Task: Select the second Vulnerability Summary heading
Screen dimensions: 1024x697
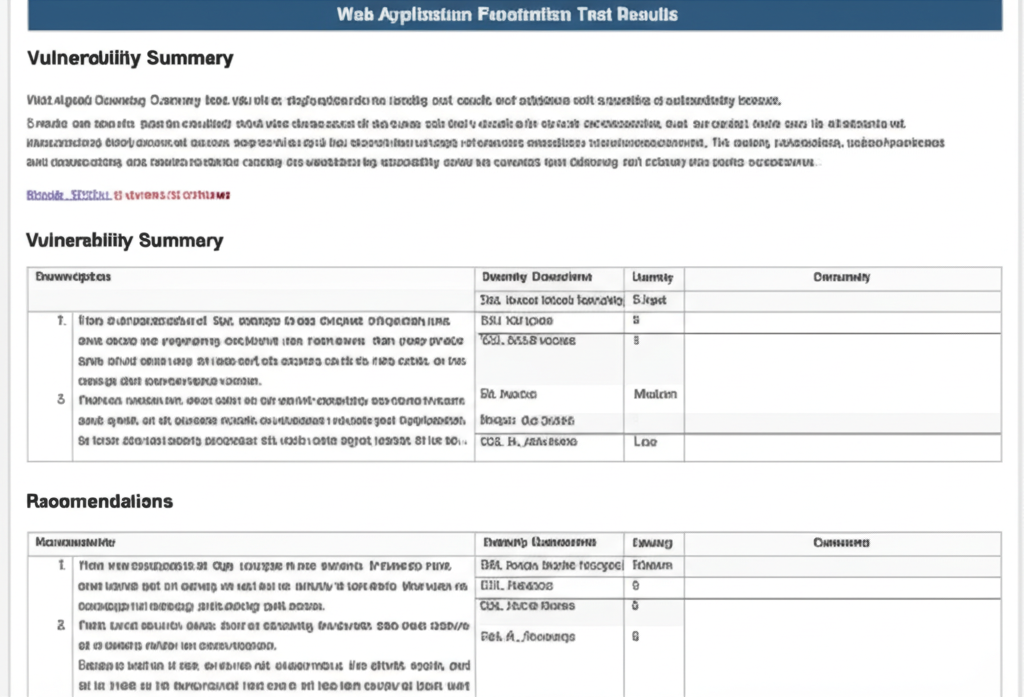Action: pyautogui.click(x=124, y=240)
